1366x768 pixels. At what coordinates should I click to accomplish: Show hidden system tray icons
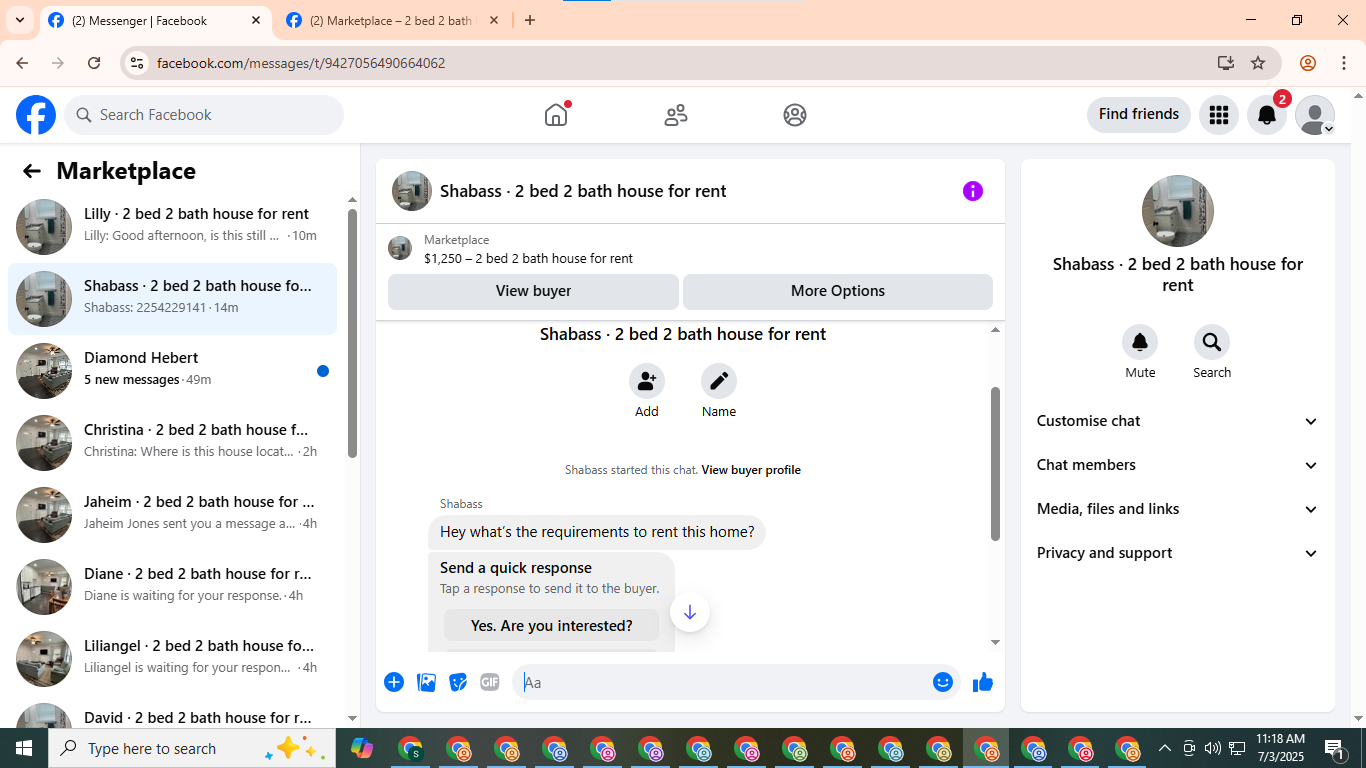click(1164, 748)
